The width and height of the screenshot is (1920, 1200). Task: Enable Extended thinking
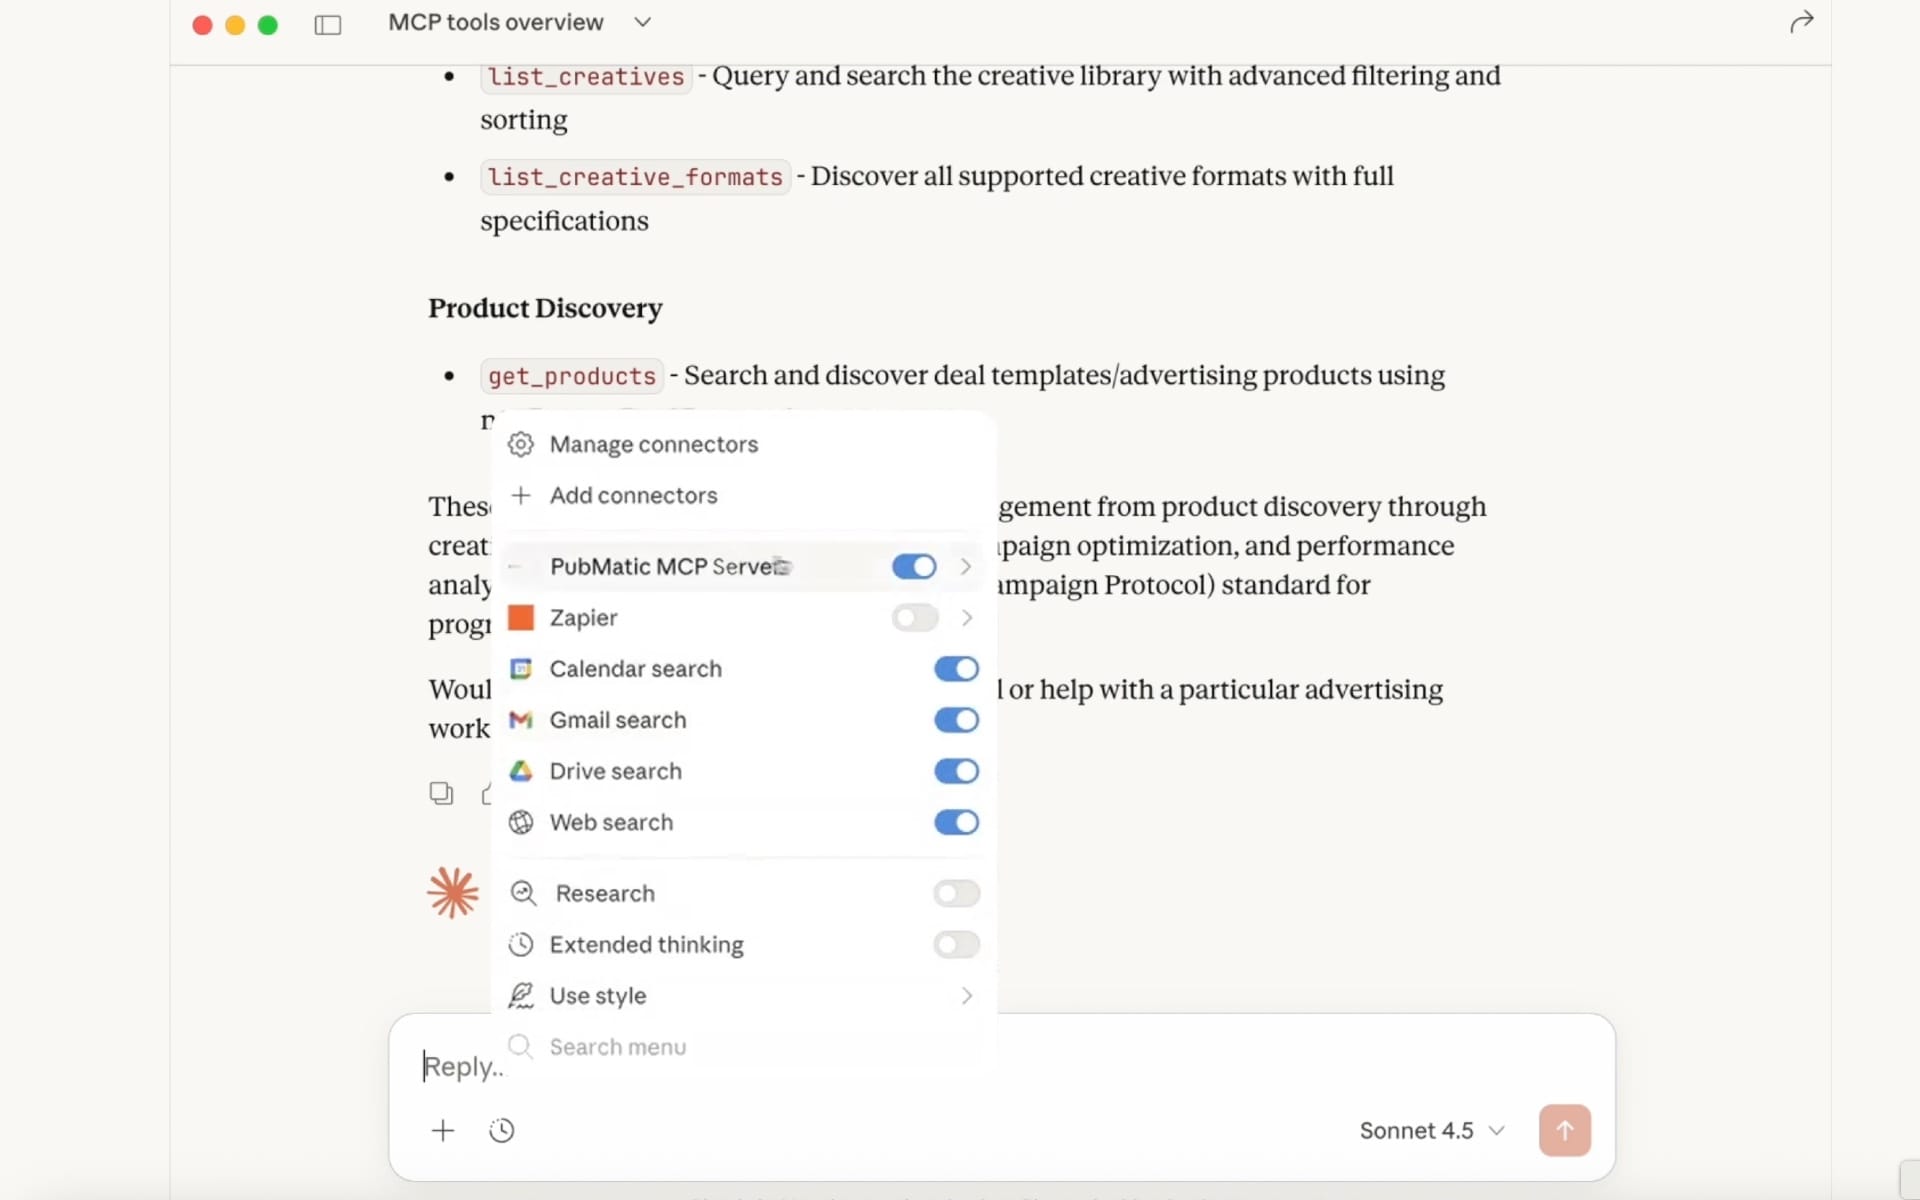click(956, 945)
